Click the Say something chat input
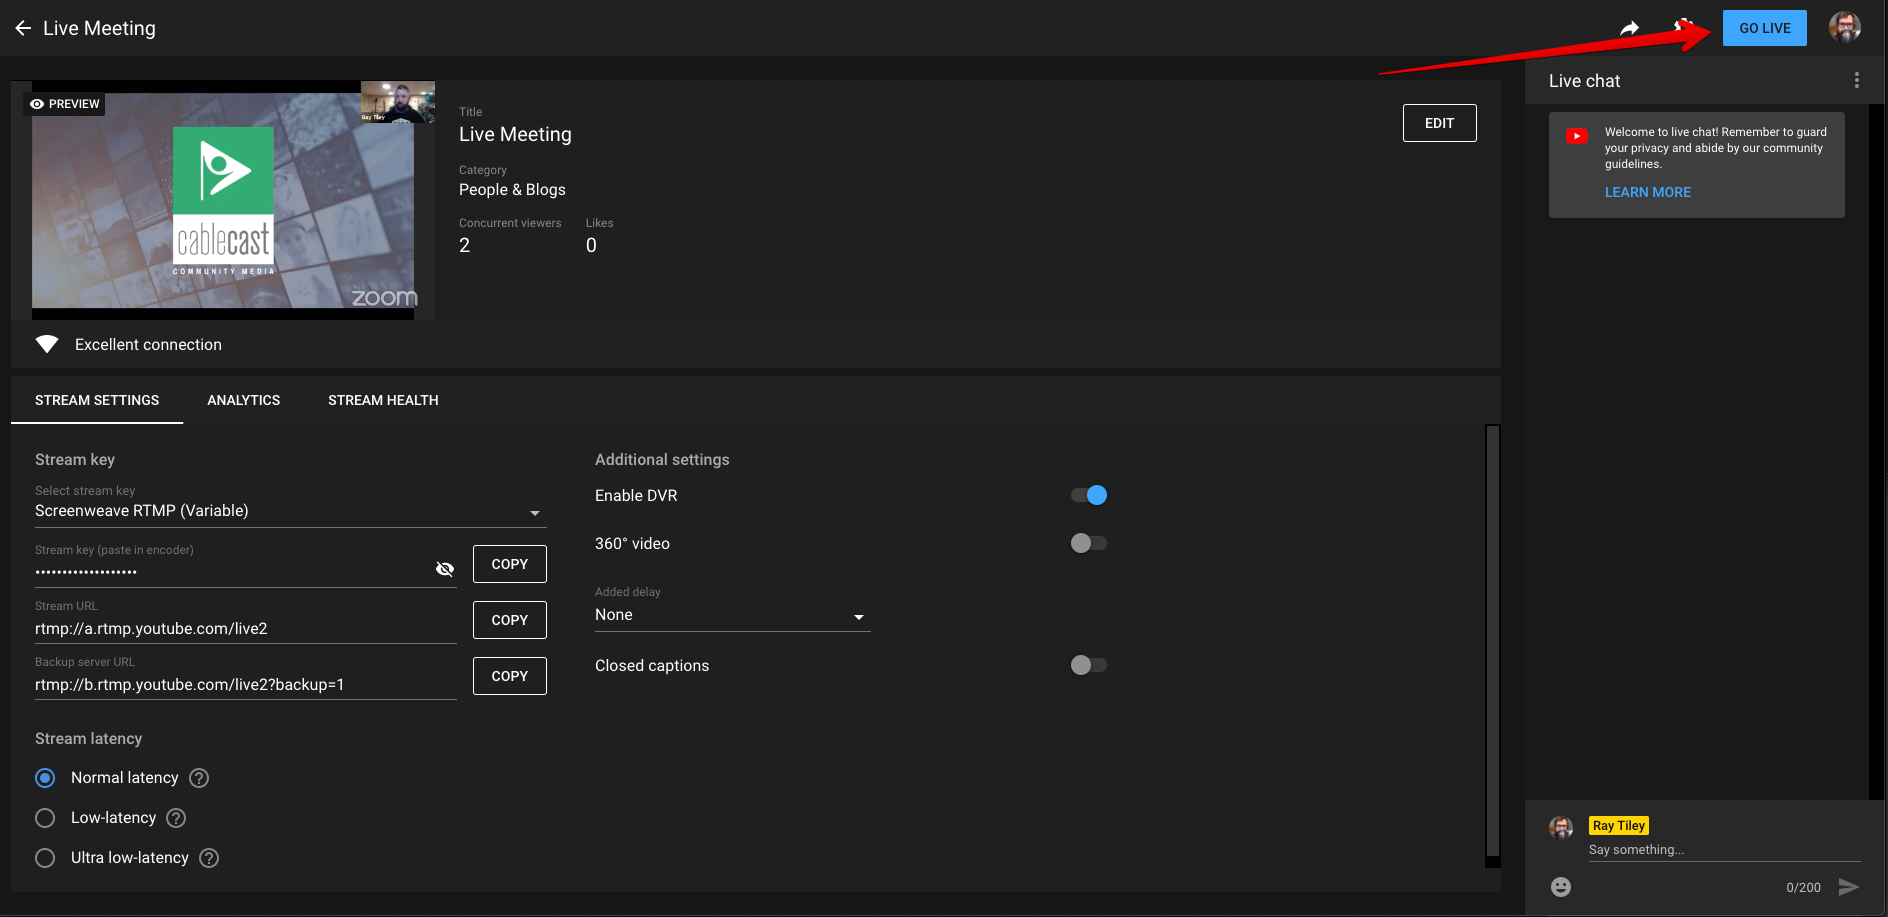Viewport: 1888px width, 917px height. click(1725, 850)
